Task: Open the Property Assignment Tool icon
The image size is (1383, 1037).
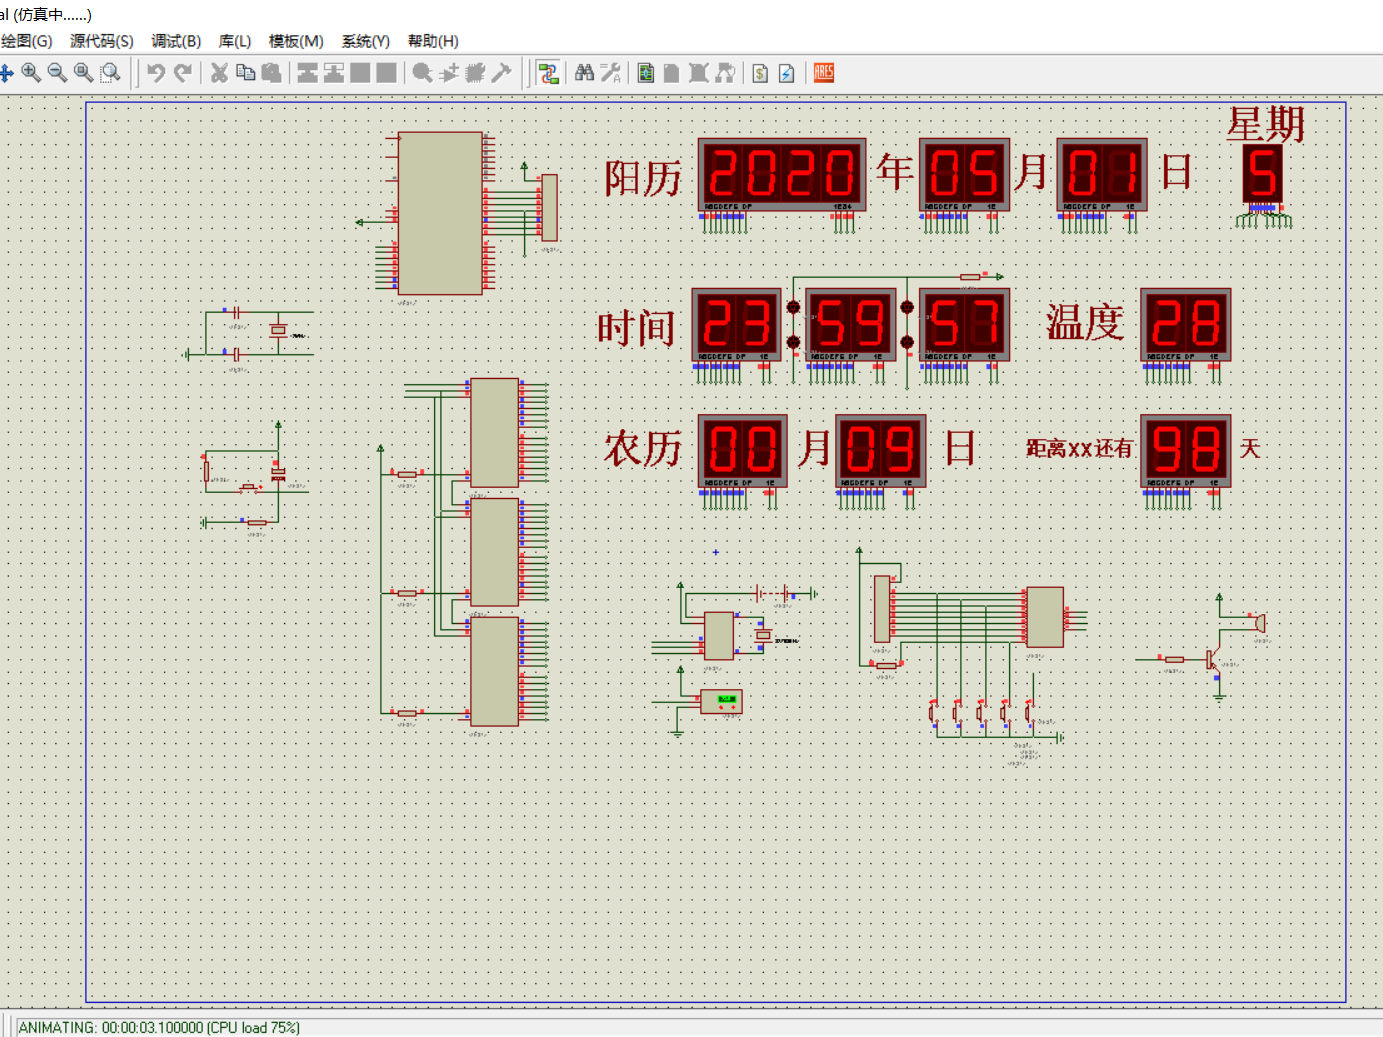Action: point(611,73)
